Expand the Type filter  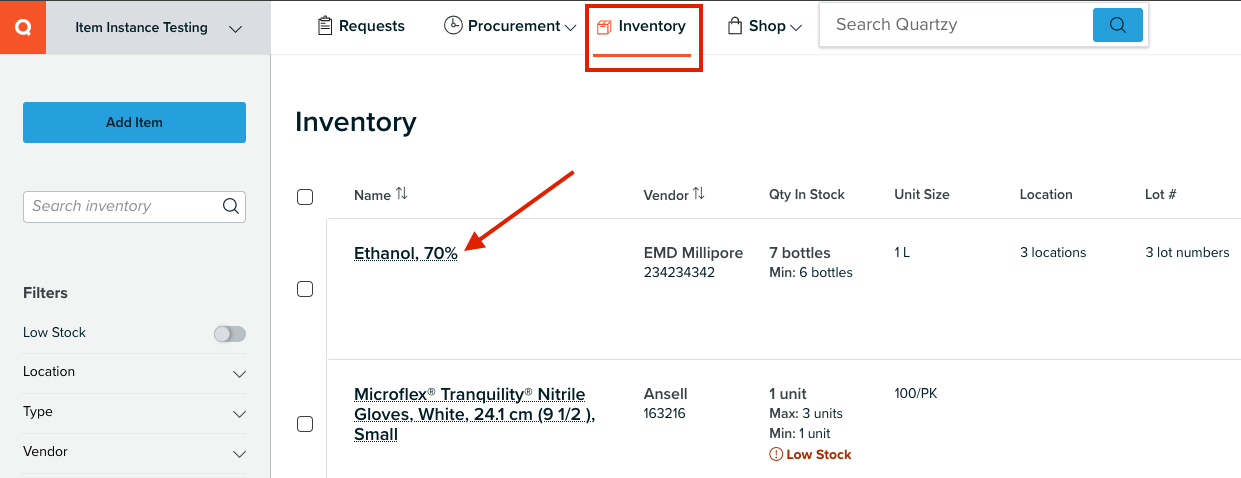(134, 412)
